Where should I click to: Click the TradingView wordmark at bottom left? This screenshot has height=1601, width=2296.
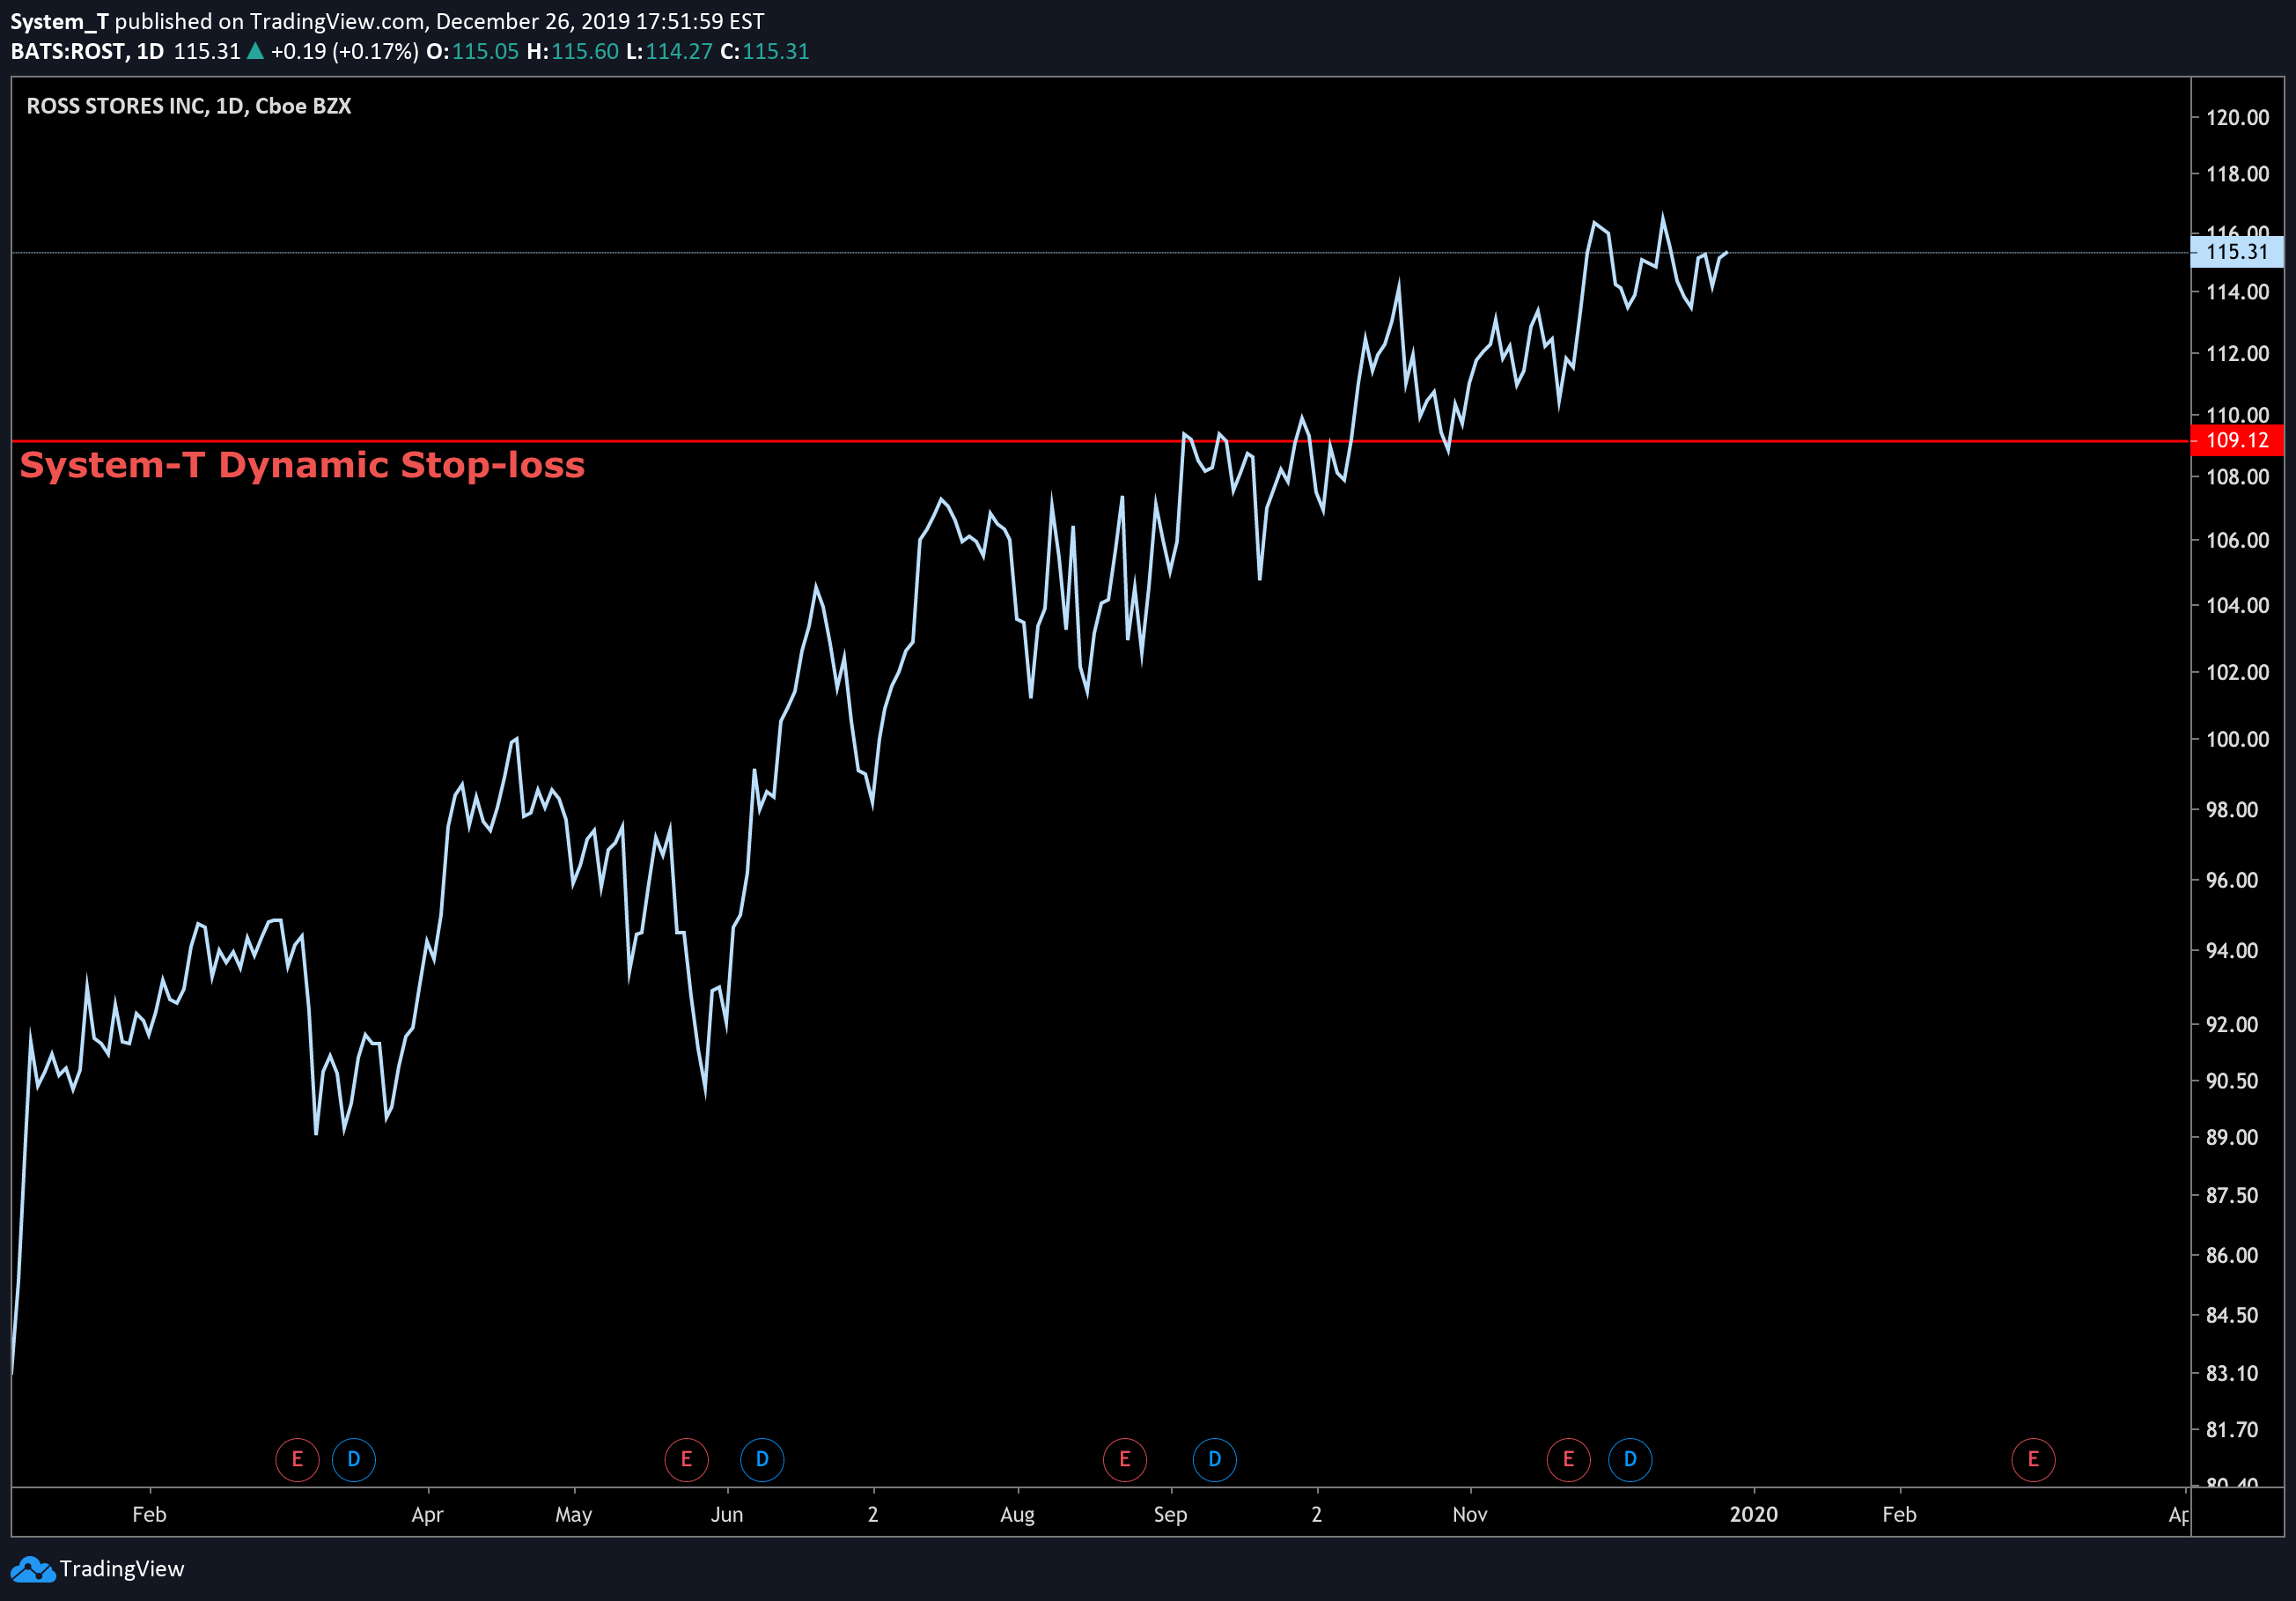tap(122, 1569)
